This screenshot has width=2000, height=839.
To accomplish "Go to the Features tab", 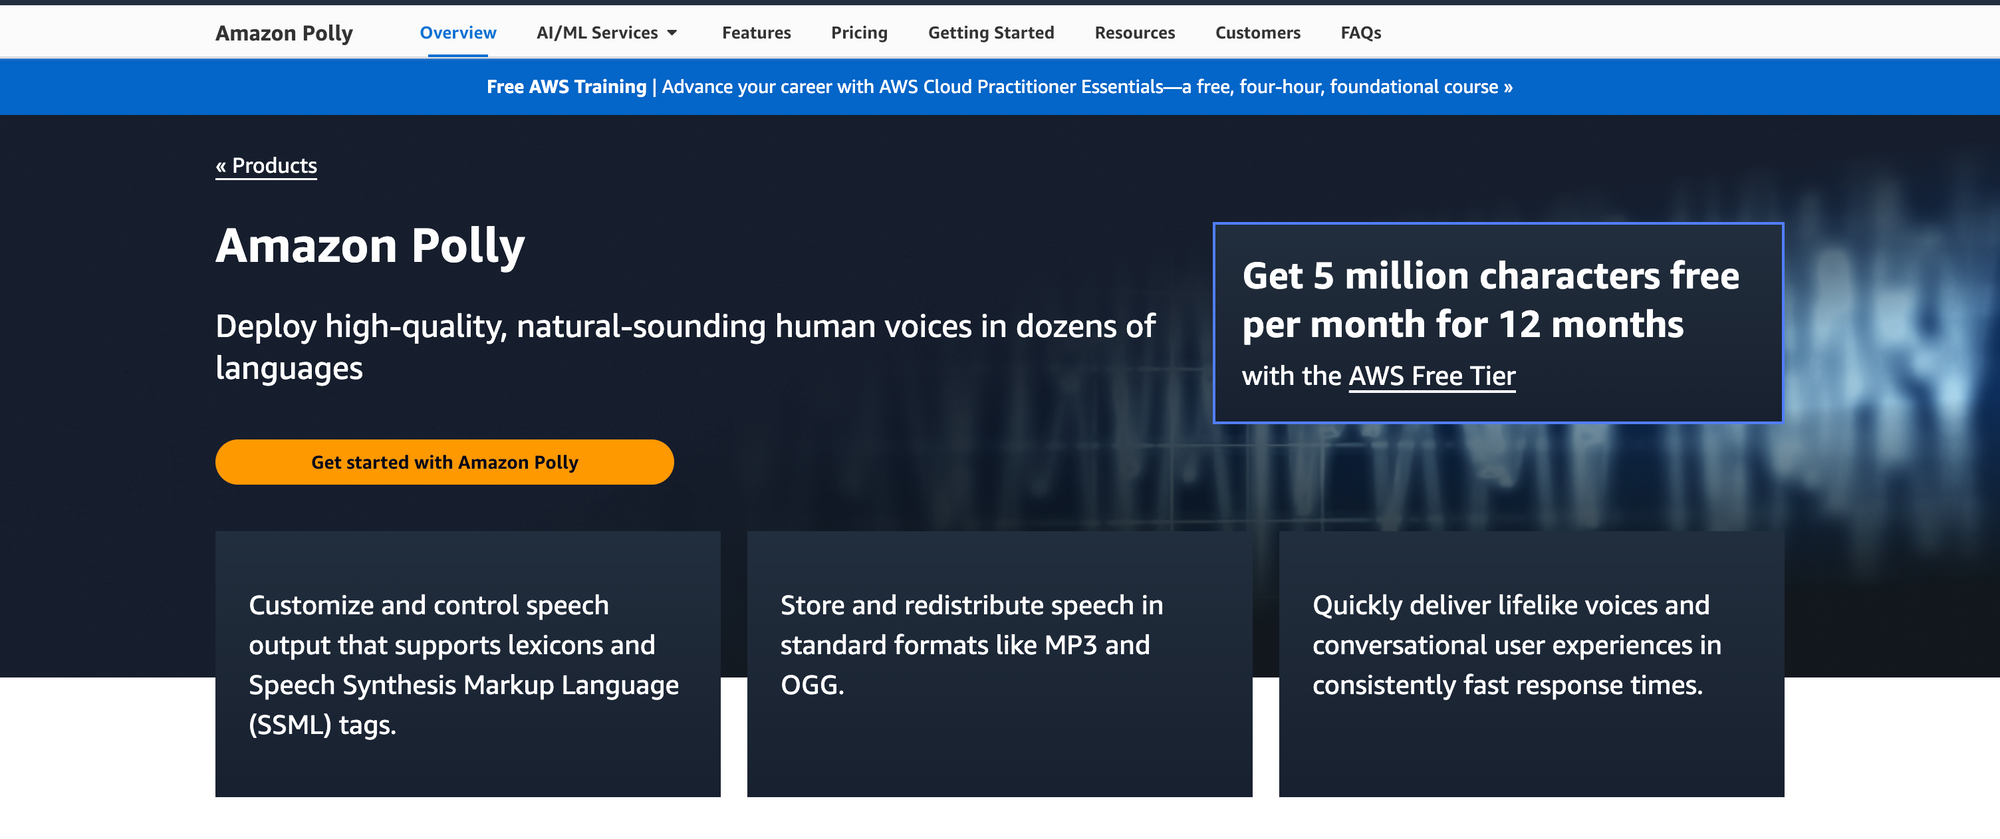I will [x=756, y=33].
